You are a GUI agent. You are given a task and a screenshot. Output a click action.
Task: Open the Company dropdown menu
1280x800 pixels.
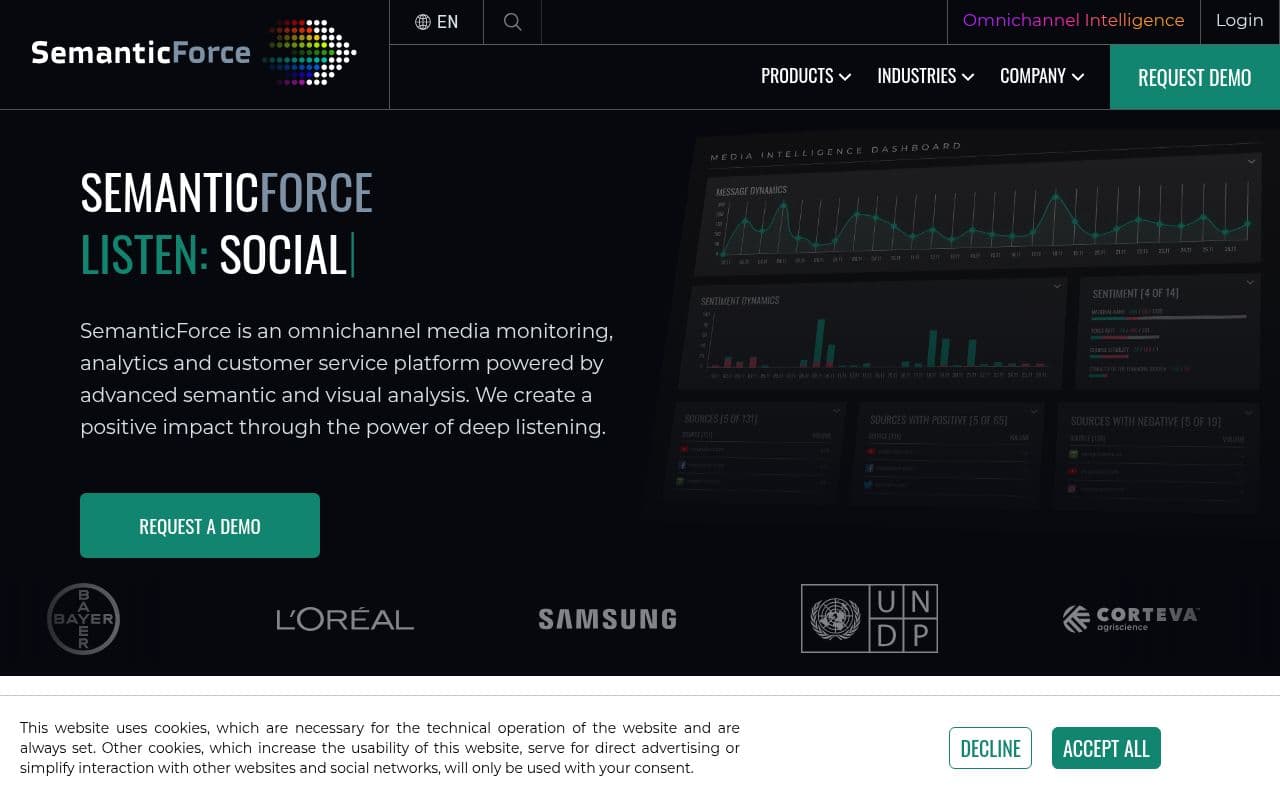[1041, 76]
